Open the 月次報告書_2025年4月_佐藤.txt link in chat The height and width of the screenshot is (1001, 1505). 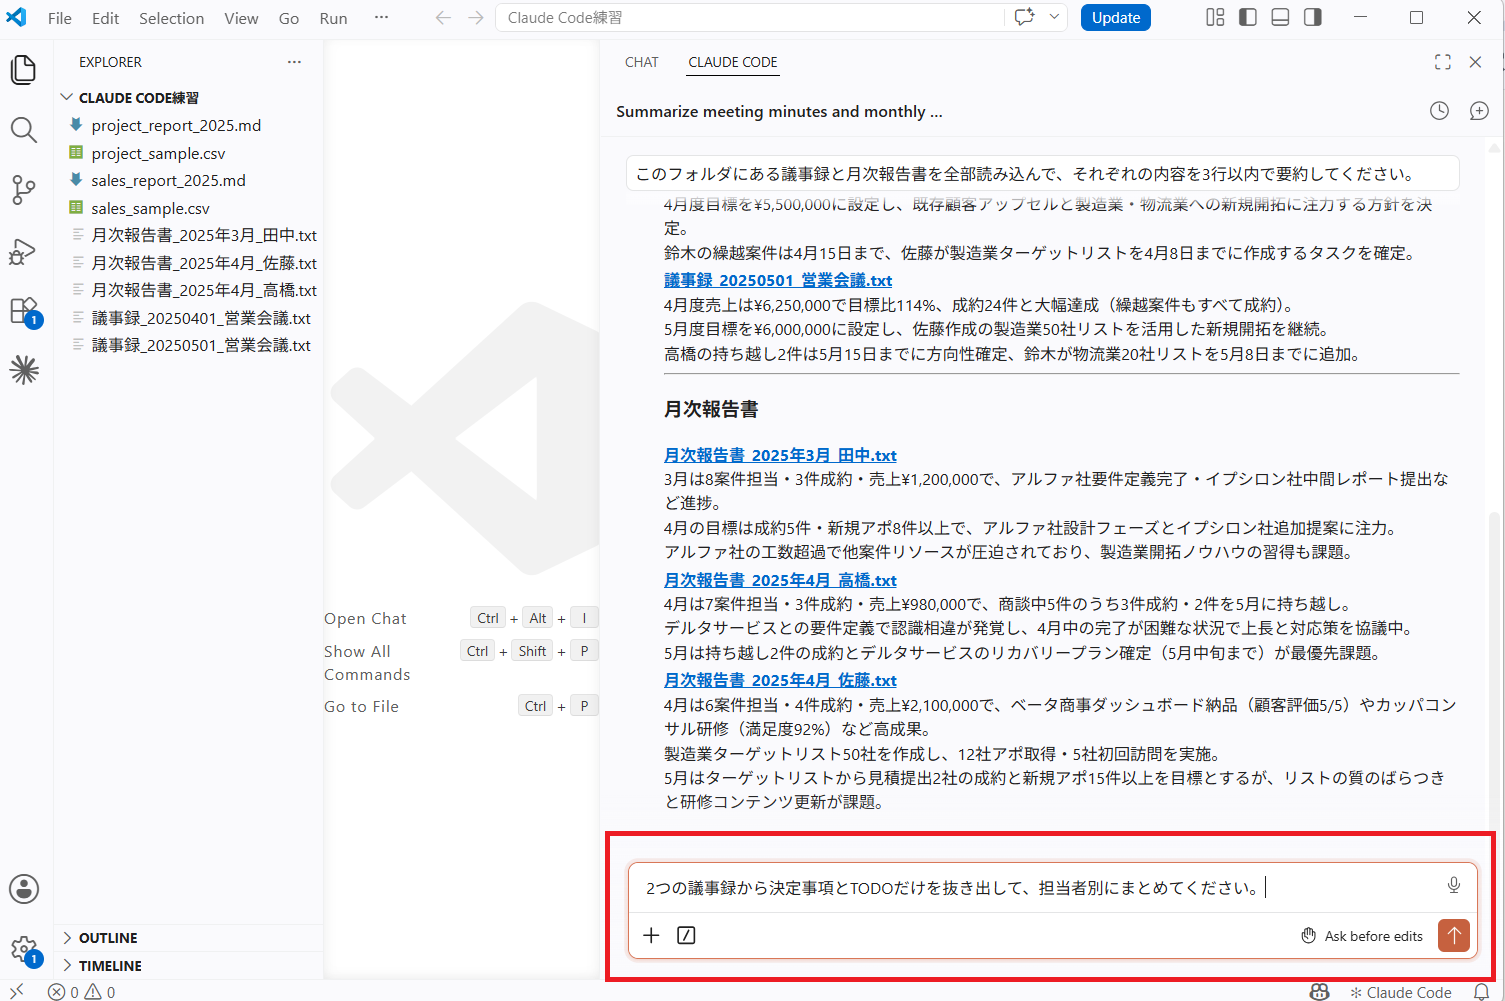780,680
